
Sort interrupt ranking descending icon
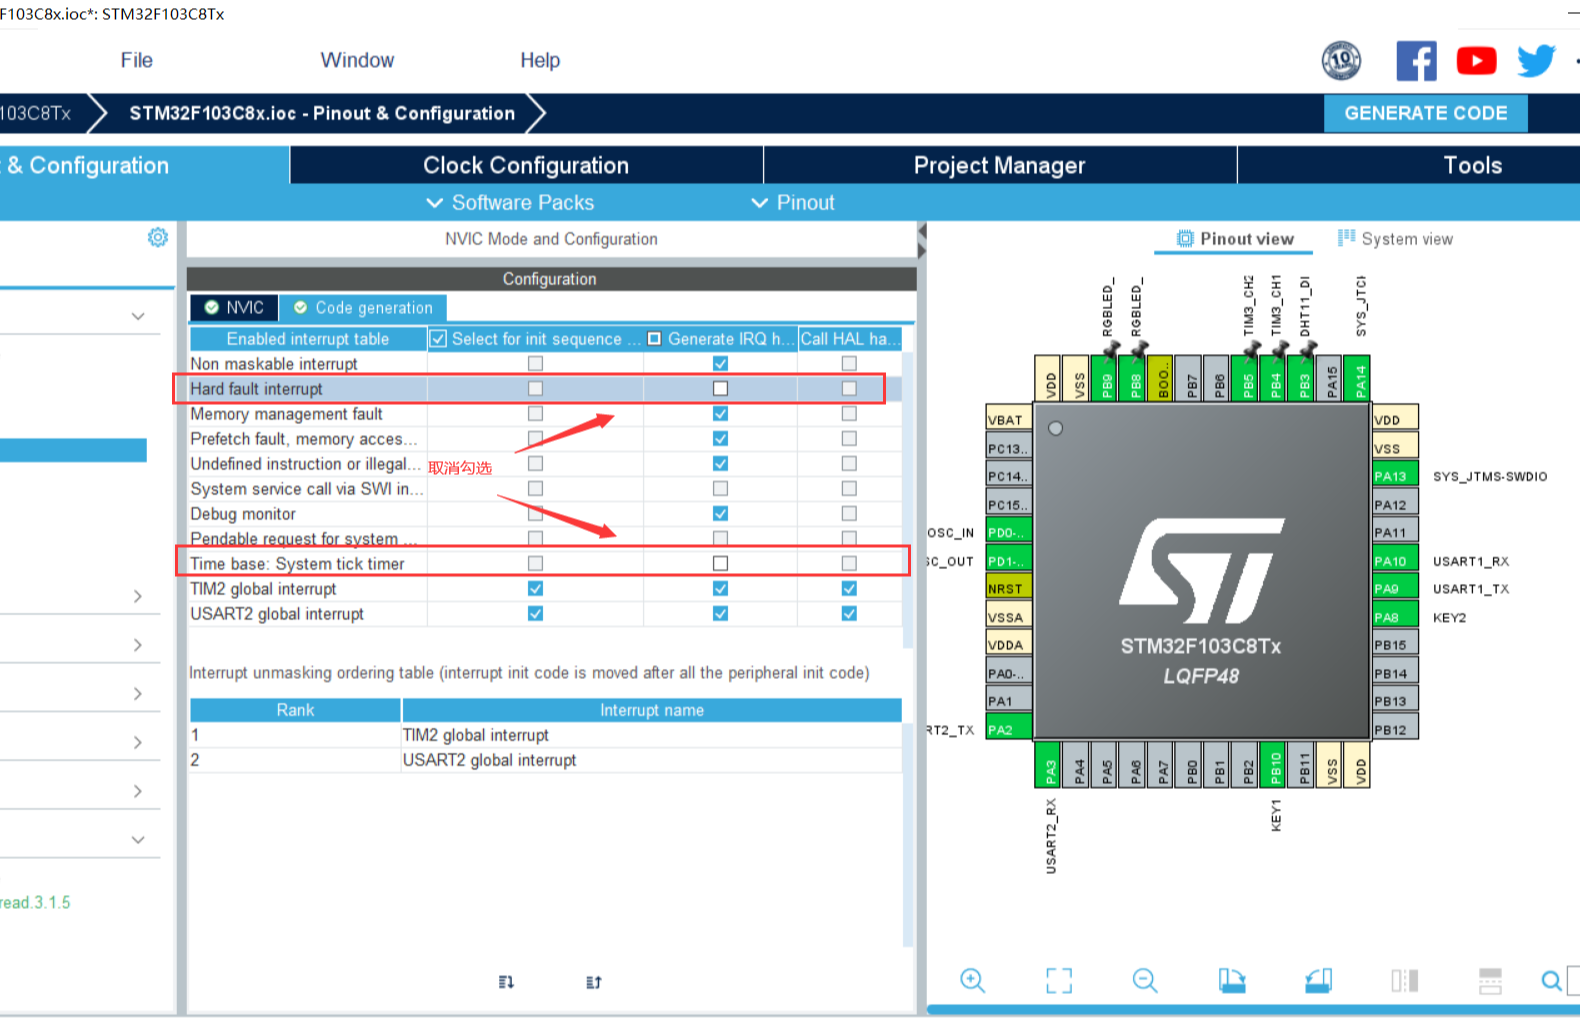pos(506,982)
